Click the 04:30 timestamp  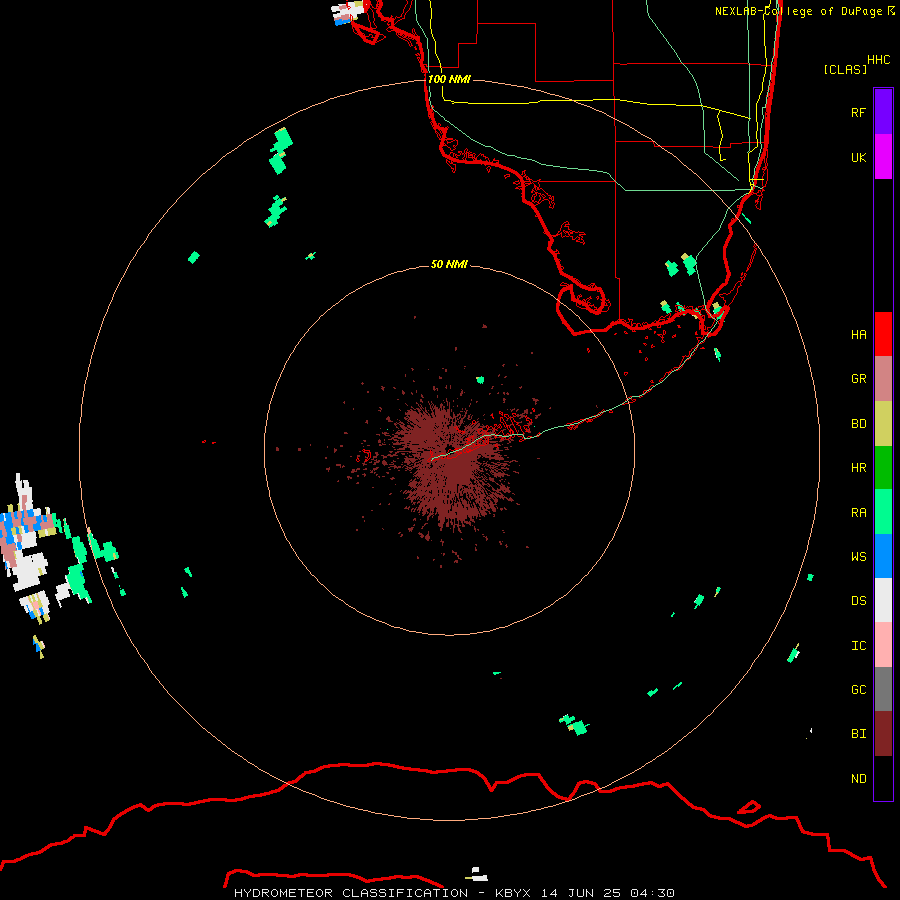click(652, 893)
